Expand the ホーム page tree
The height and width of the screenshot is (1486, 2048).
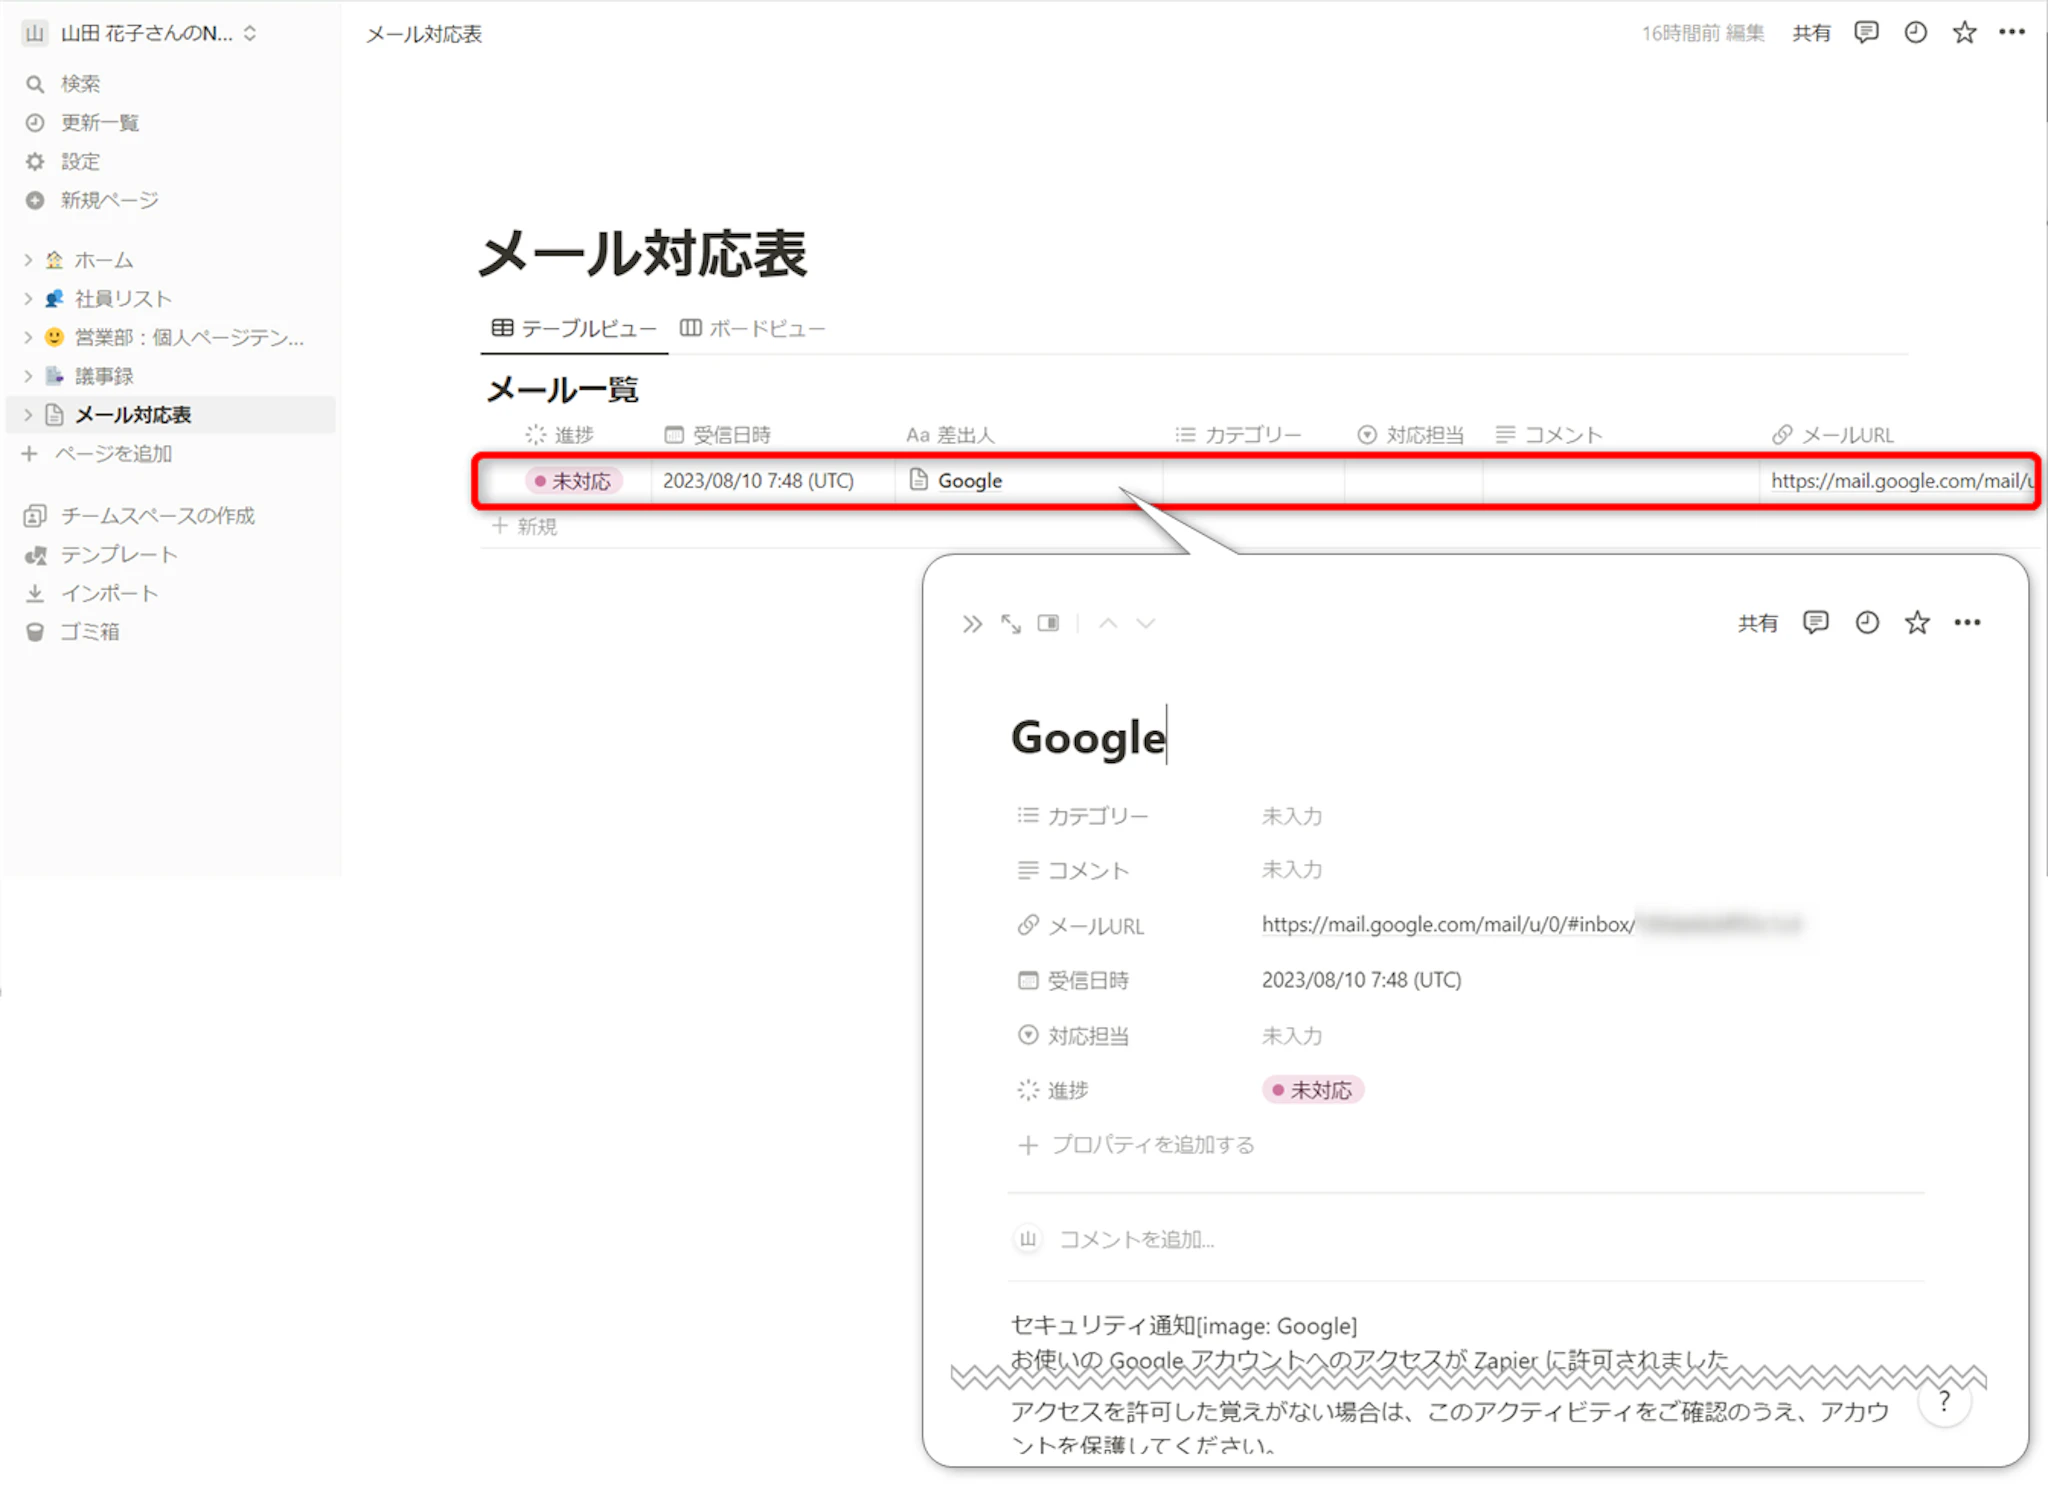(x=28, y=260)
